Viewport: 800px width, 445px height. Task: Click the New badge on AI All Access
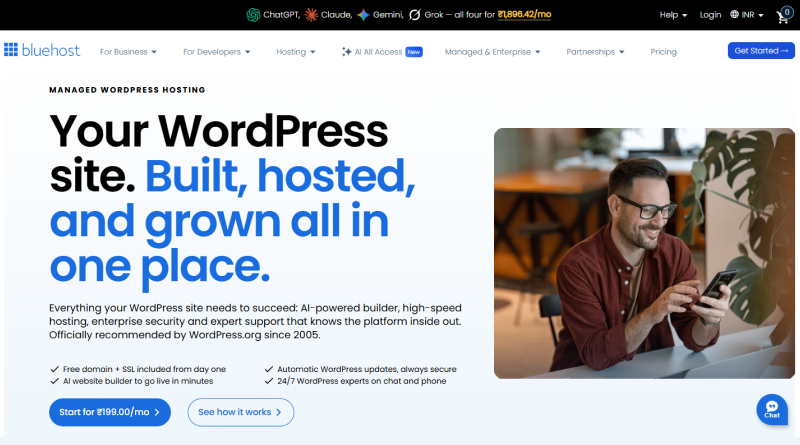coord(414,52)
